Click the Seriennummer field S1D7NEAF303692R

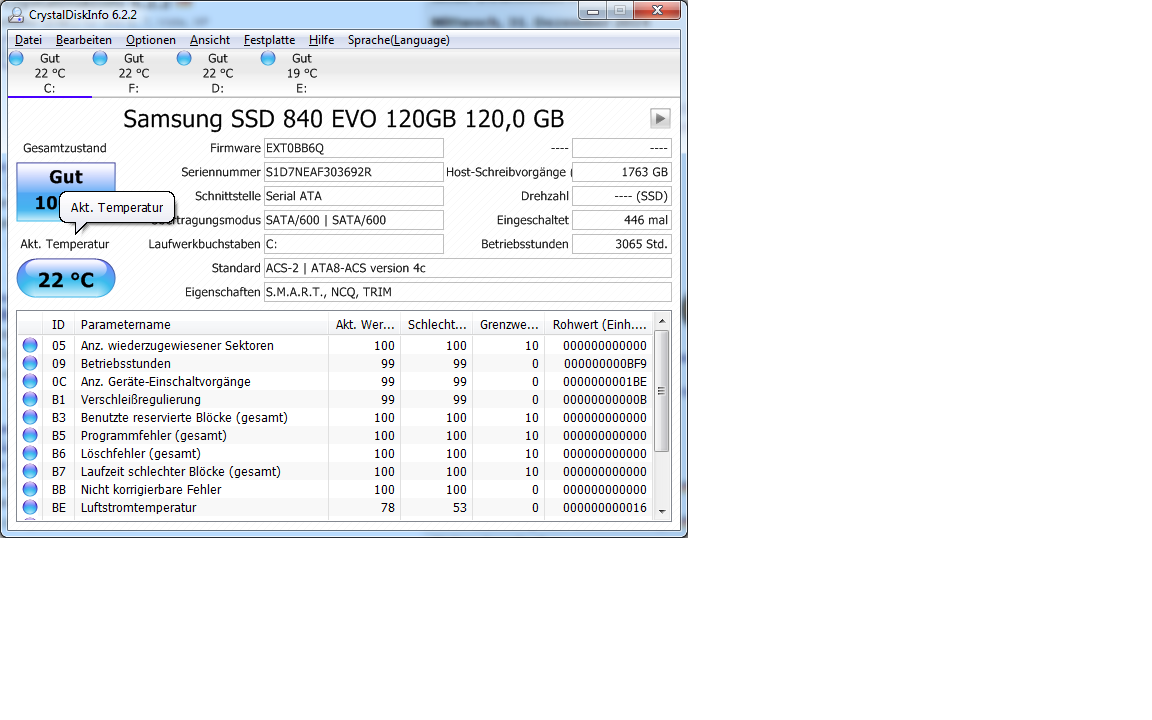(x=353, y=172)
